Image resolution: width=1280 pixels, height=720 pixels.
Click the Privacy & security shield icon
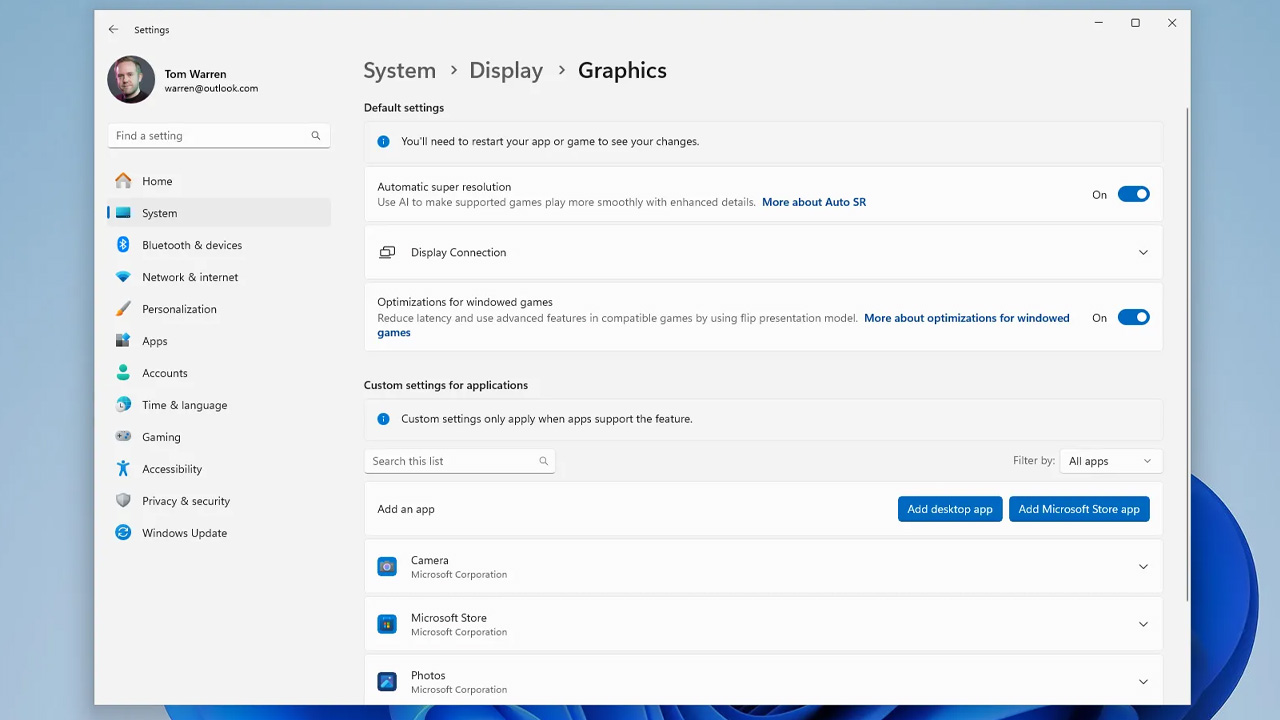pos(123,501)
